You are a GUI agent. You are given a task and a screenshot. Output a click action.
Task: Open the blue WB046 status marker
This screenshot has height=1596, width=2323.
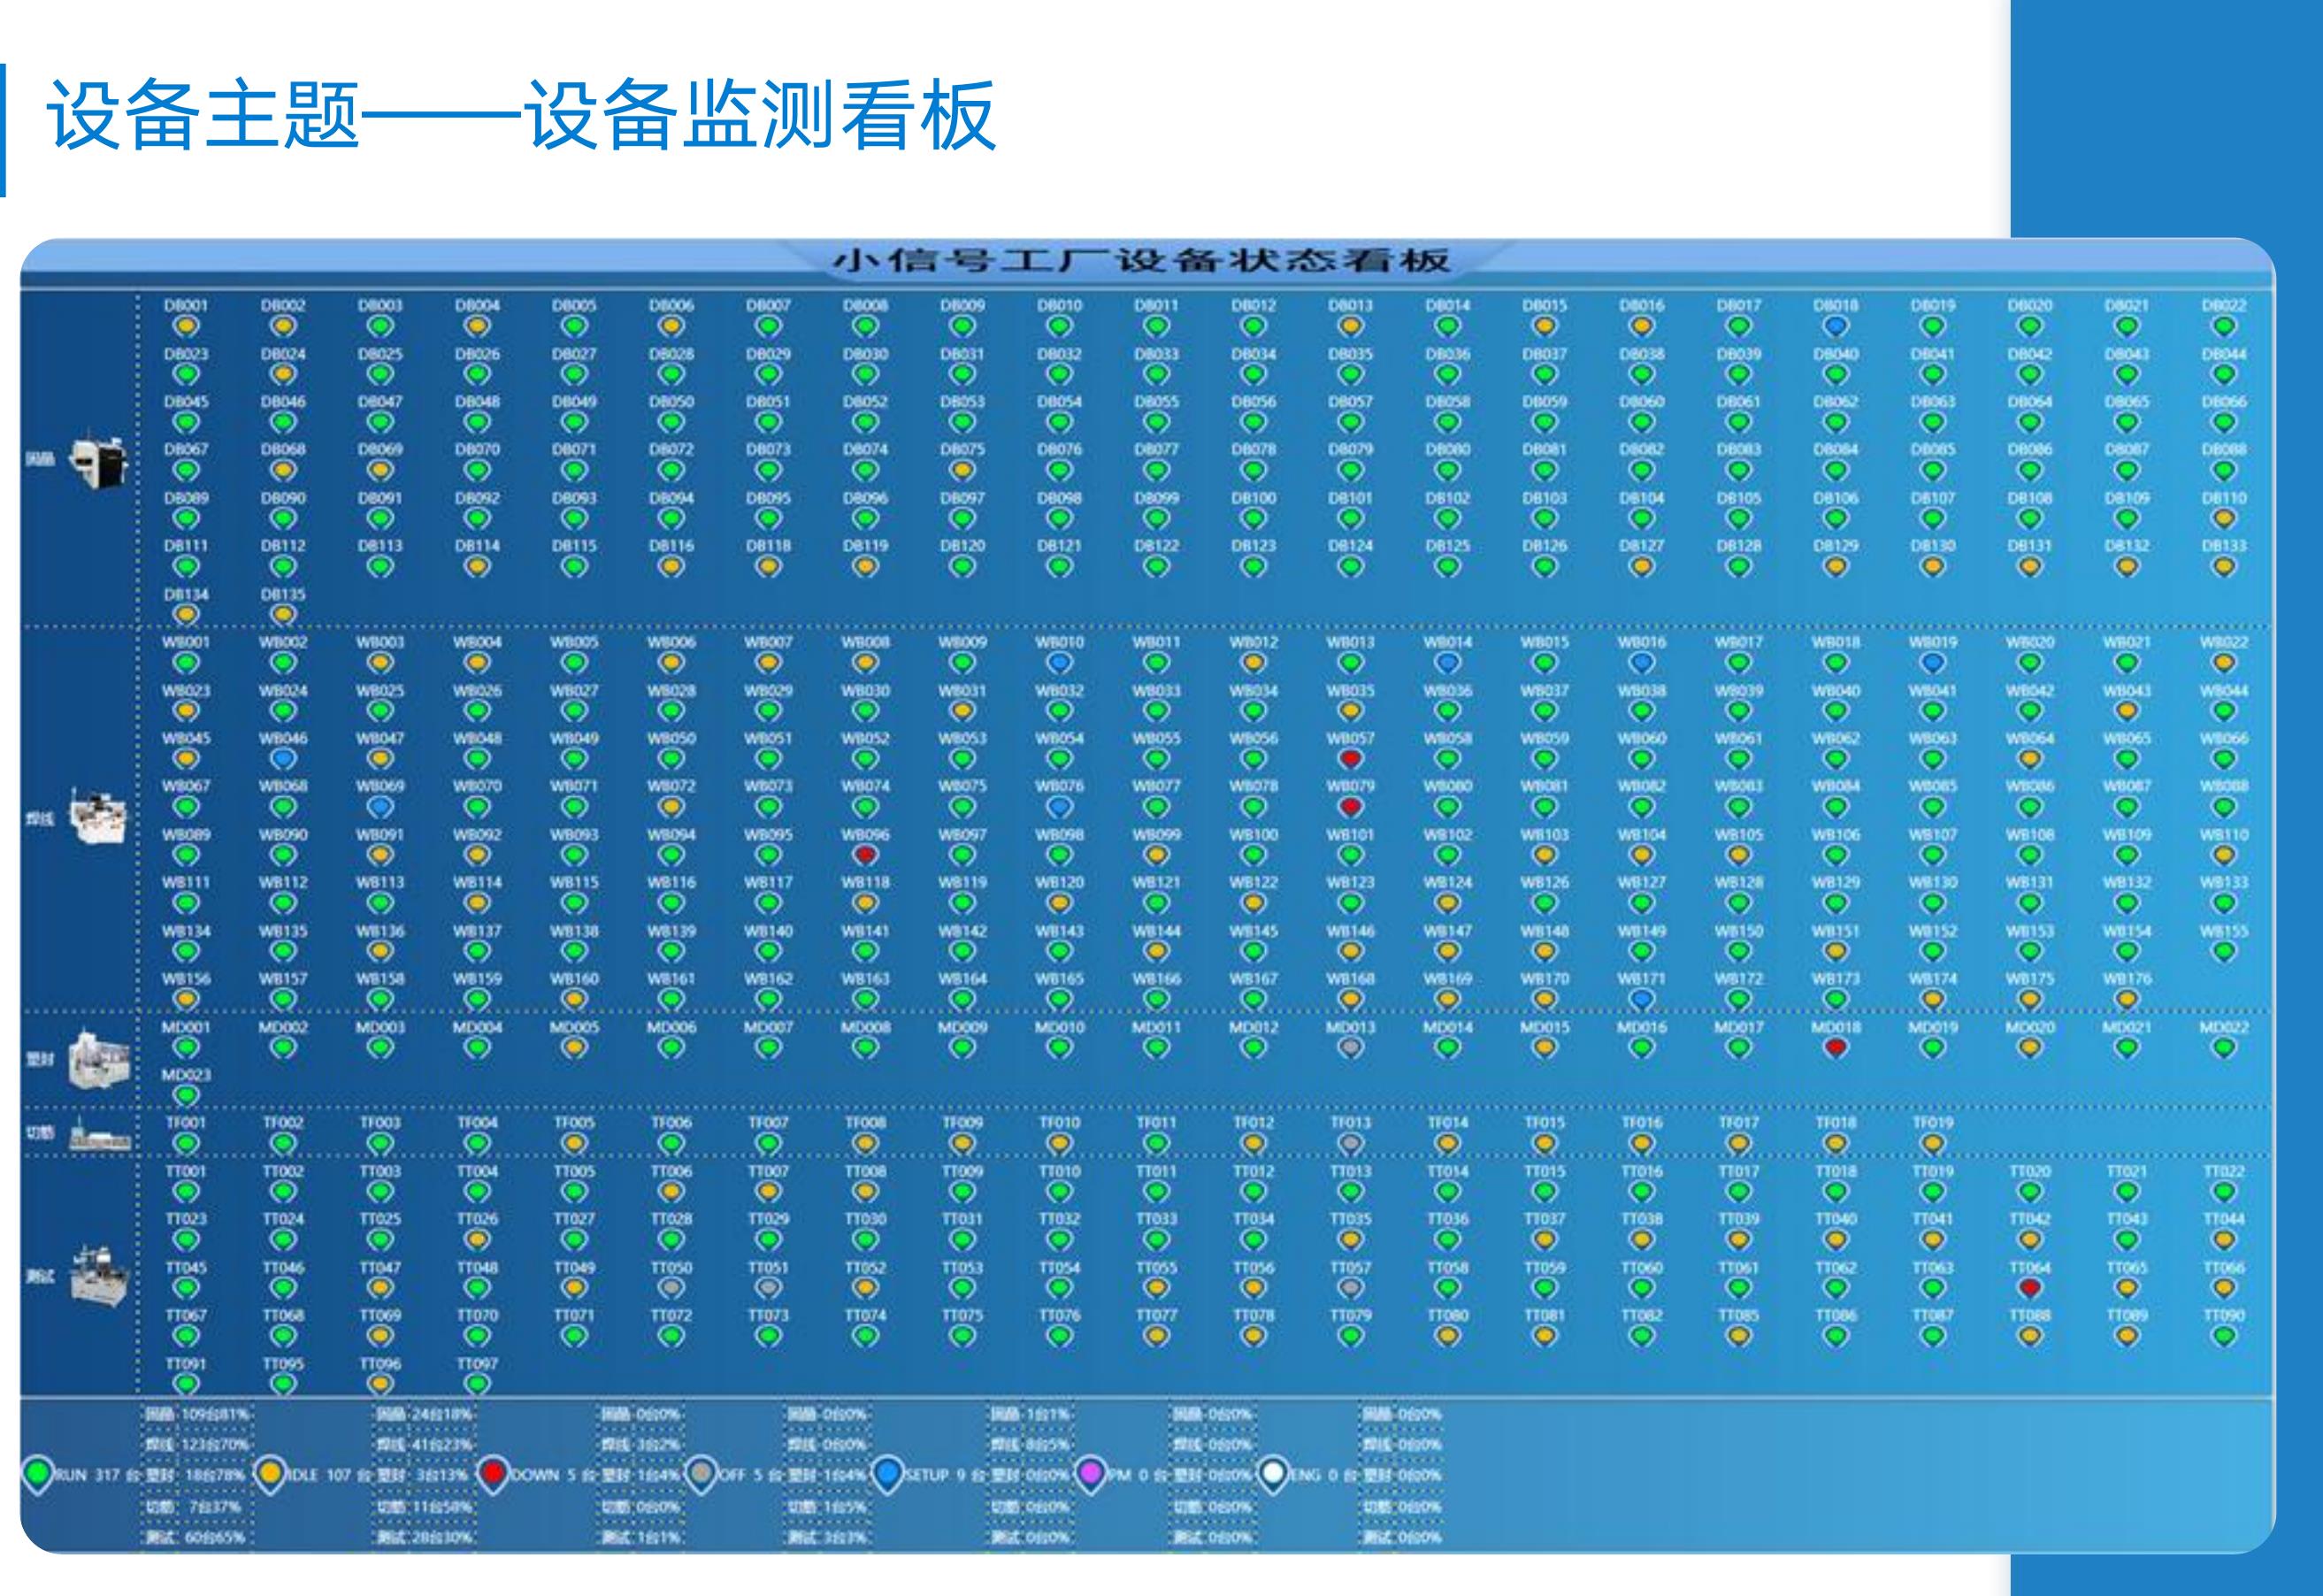click(283, 759)
